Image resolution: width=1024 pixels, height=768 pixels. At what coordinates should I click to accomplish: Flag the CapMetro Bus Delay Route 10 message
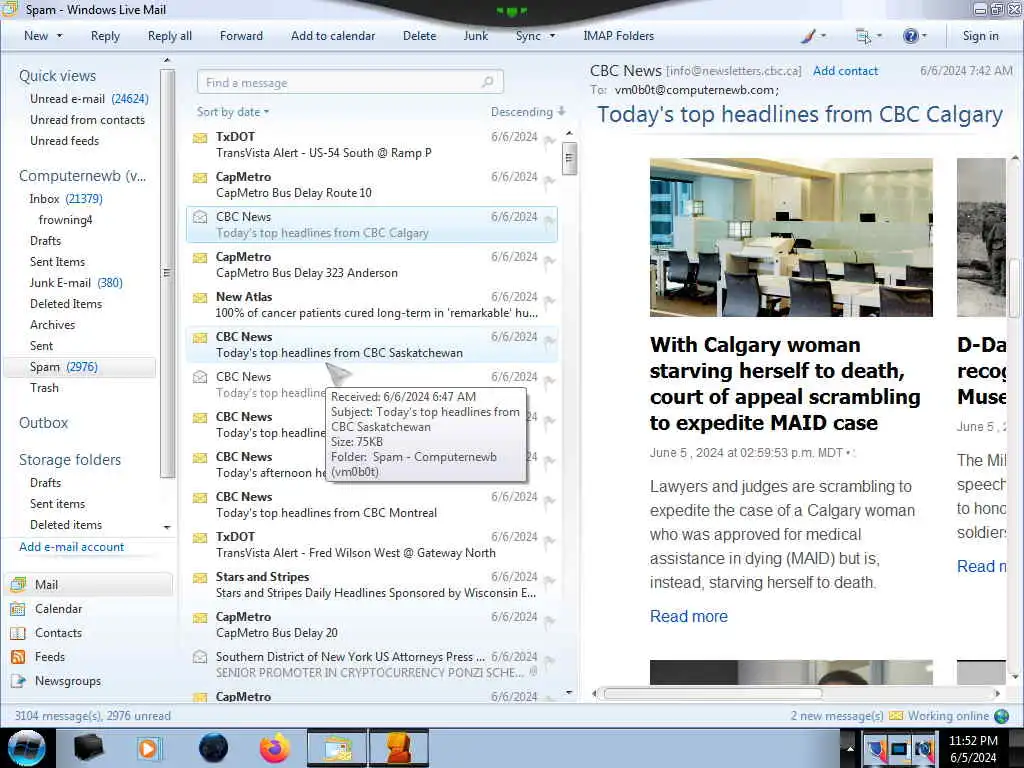point(549,181)
